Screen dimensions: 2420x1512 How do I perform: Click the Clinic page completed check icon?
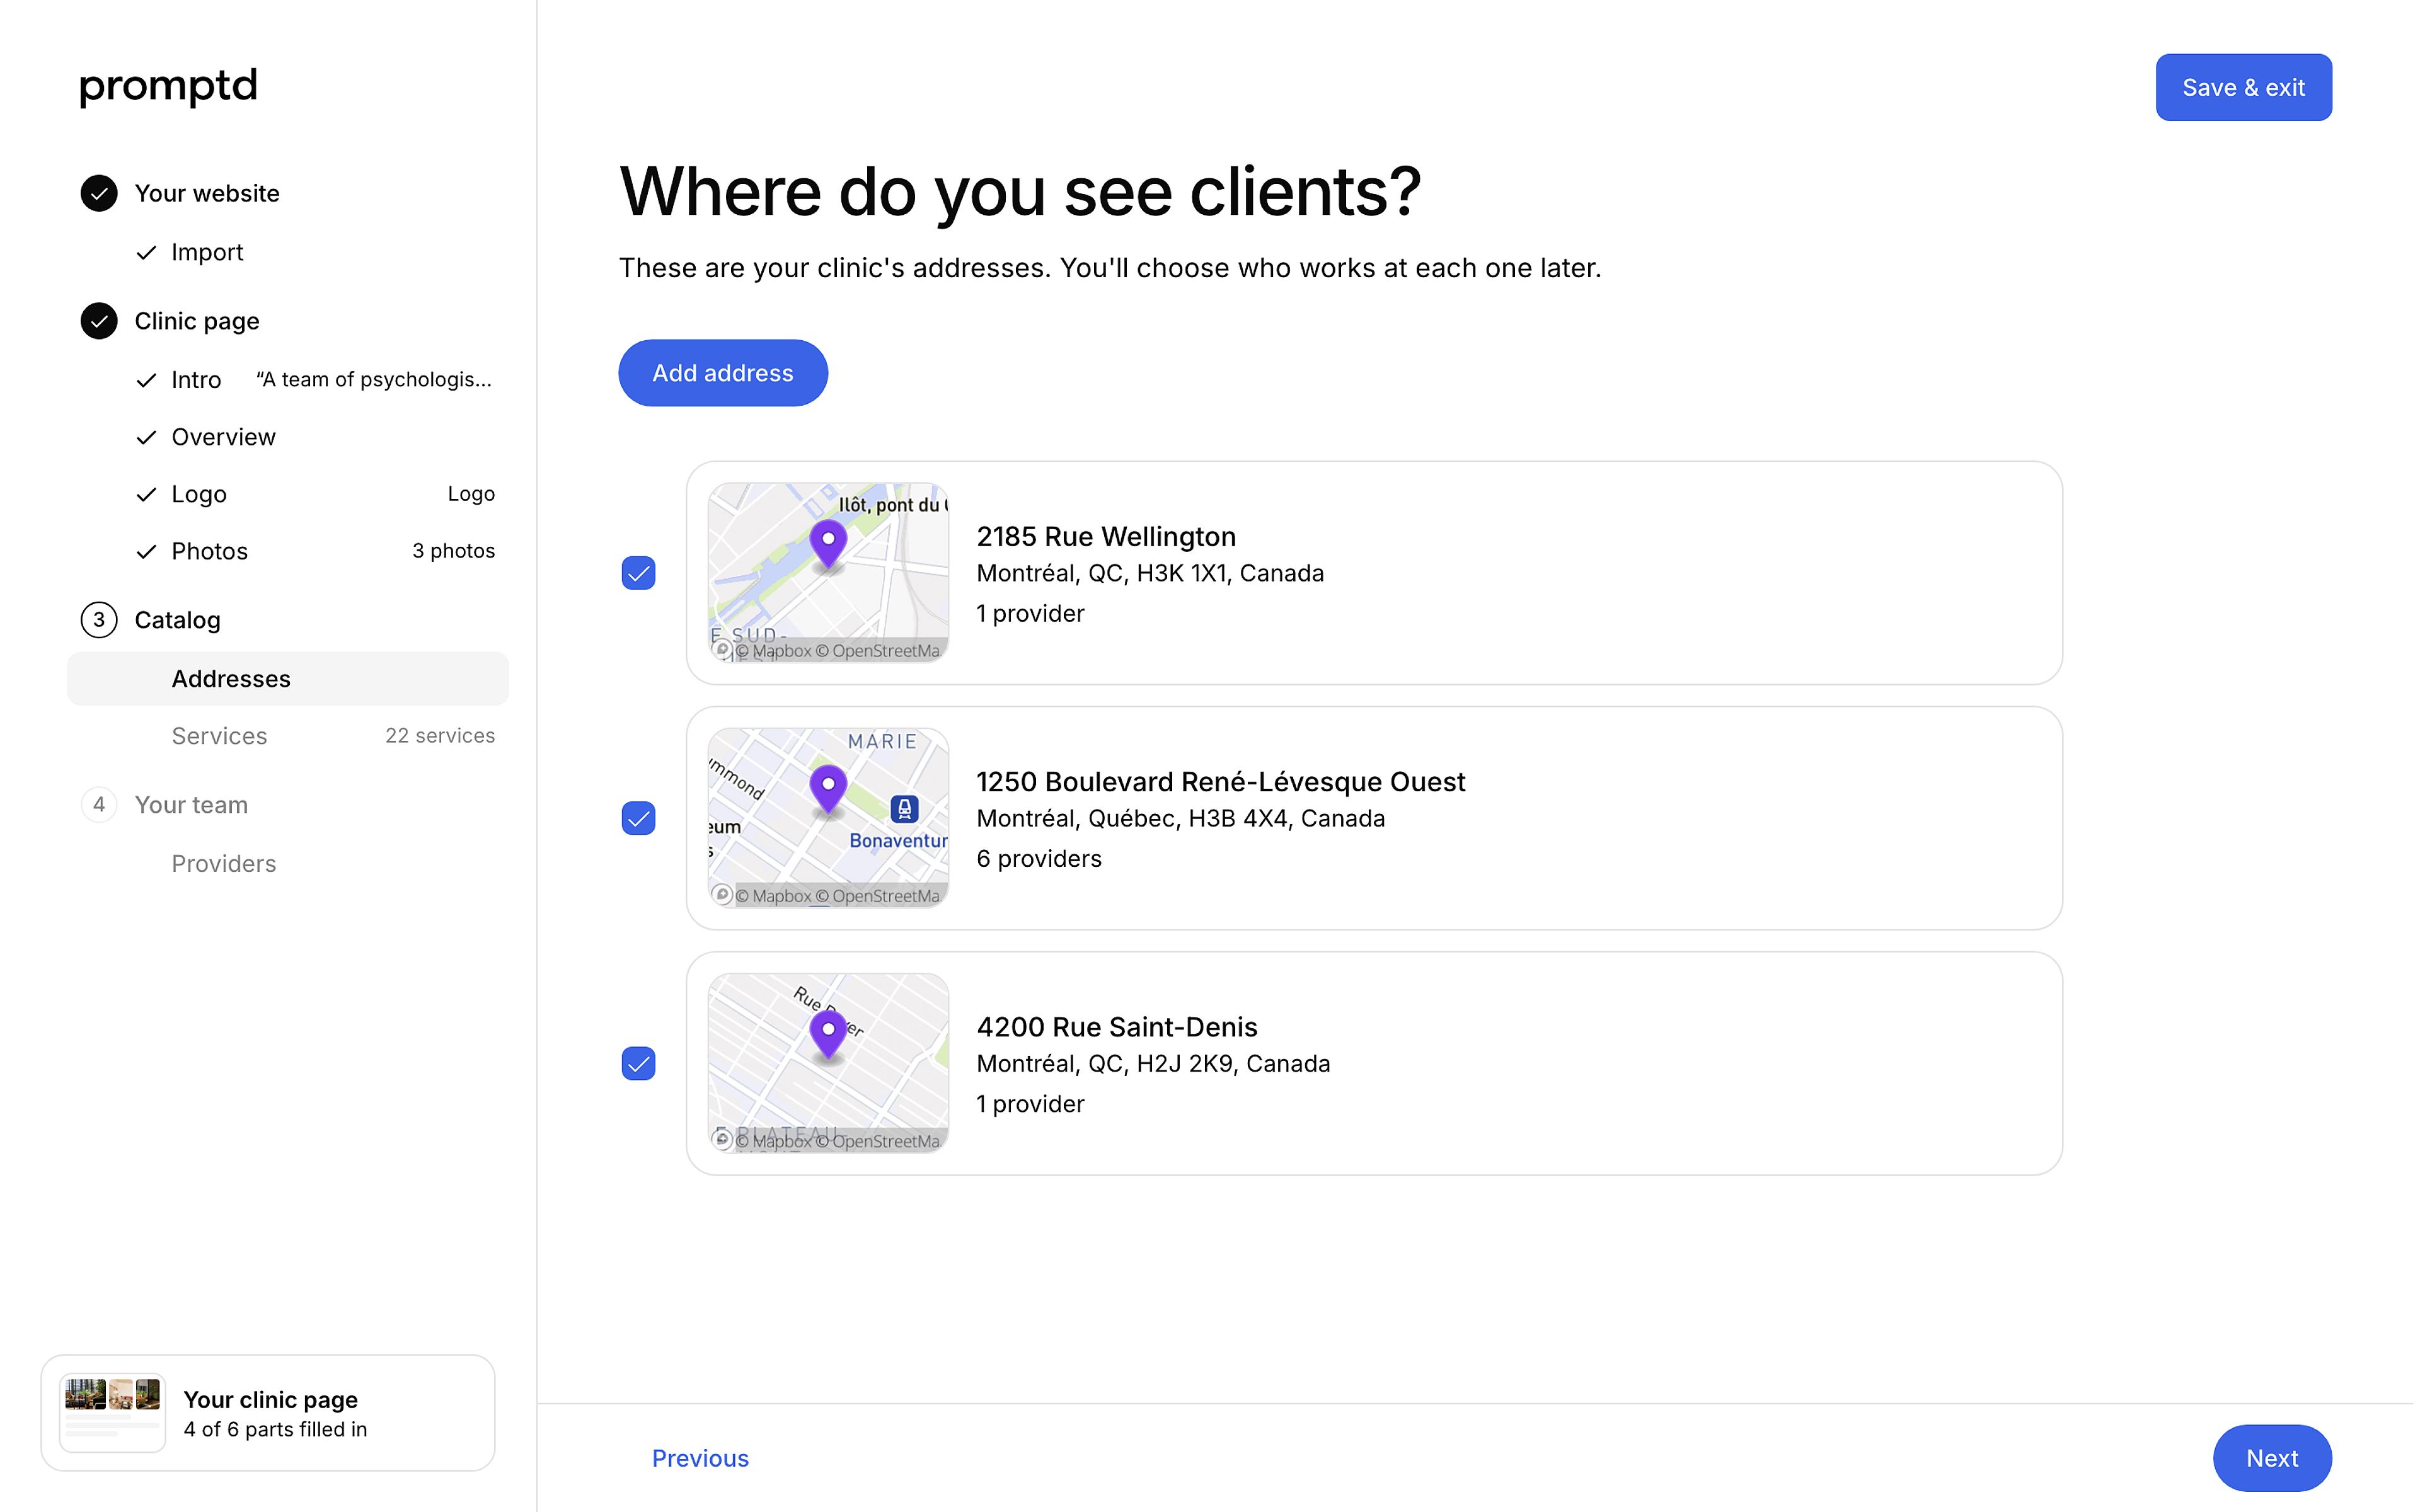point(99,321)
